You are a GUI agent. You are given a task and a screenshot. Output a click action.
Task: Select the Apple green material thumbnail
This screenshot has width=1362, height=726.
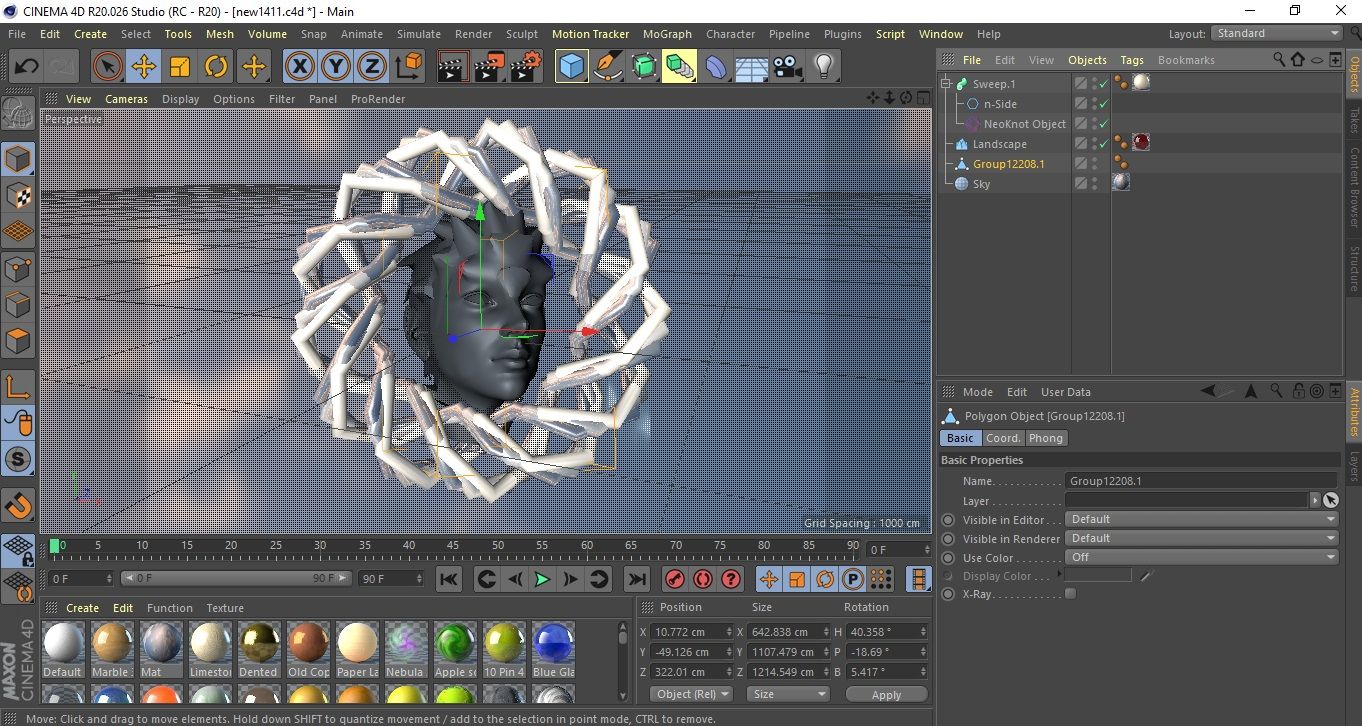[455, 644]
